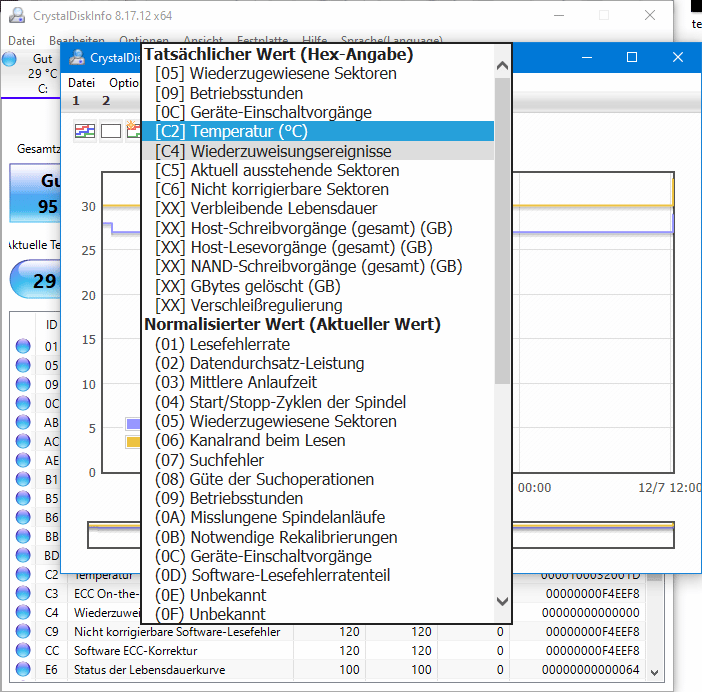Image resolution: width=702 pixels, height=692 pixels.
Task: Click the status circle of attribute row AC
Action: pos(23,441)
